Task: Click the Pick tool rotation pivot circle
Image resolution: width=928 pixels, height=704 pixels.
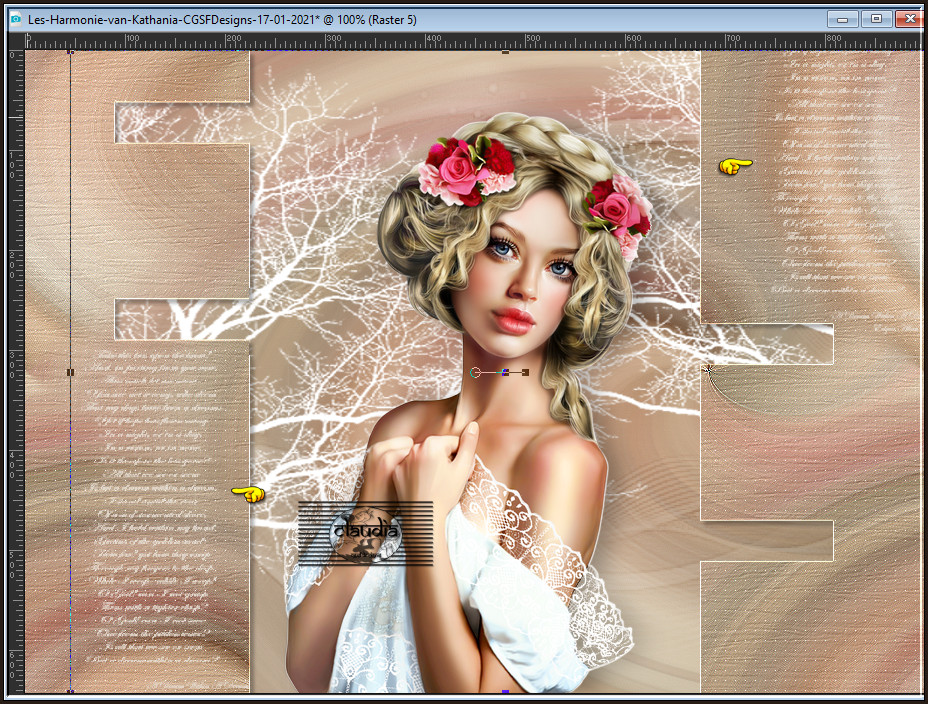Action: point(475,372)
